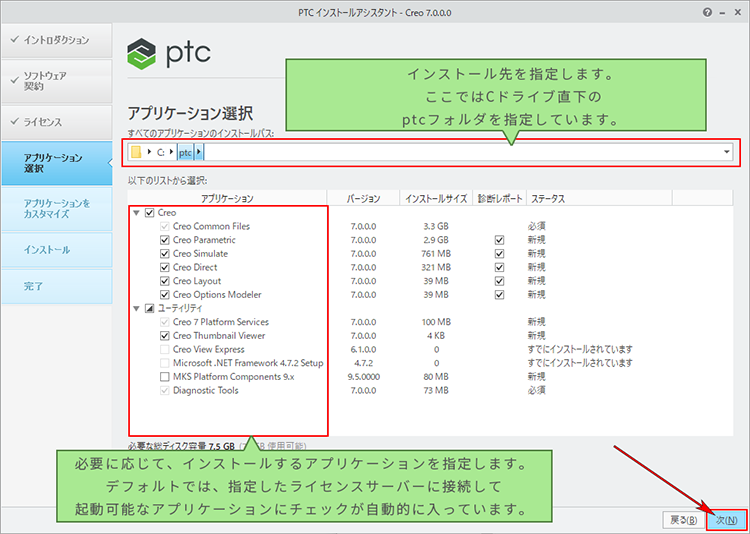750x534 pixels.
Task: Disable diagnostic report for Creo Layout
Action: [500, 281]
